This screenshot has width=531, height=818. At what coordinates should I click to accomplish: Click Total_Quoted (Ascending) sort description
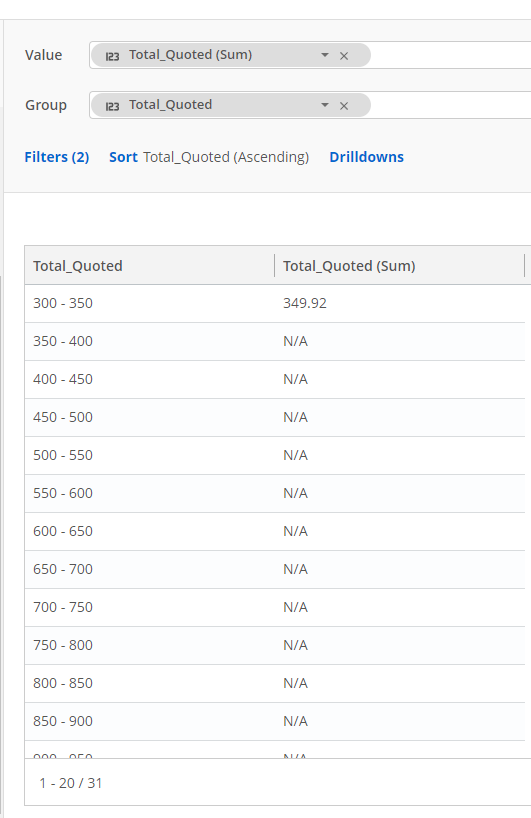pyautogui.click(x=226, y=157)
